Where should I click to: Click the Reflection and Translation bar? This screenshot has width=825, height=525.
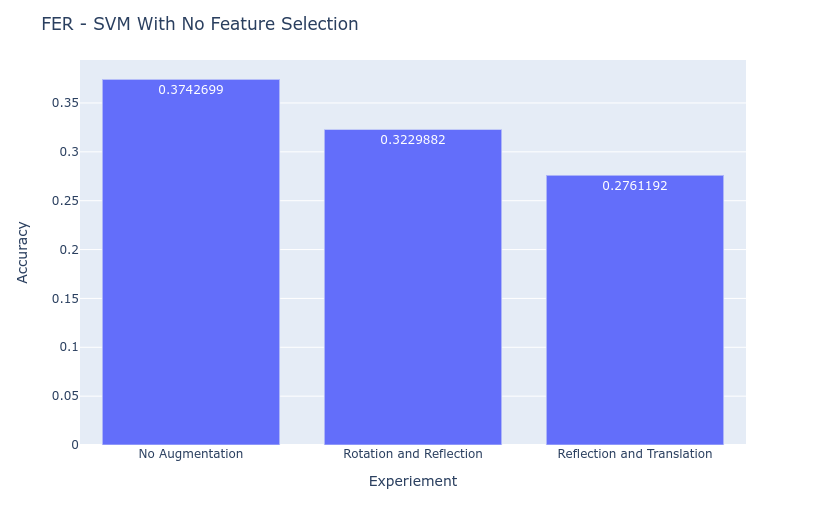pos(635,310)
